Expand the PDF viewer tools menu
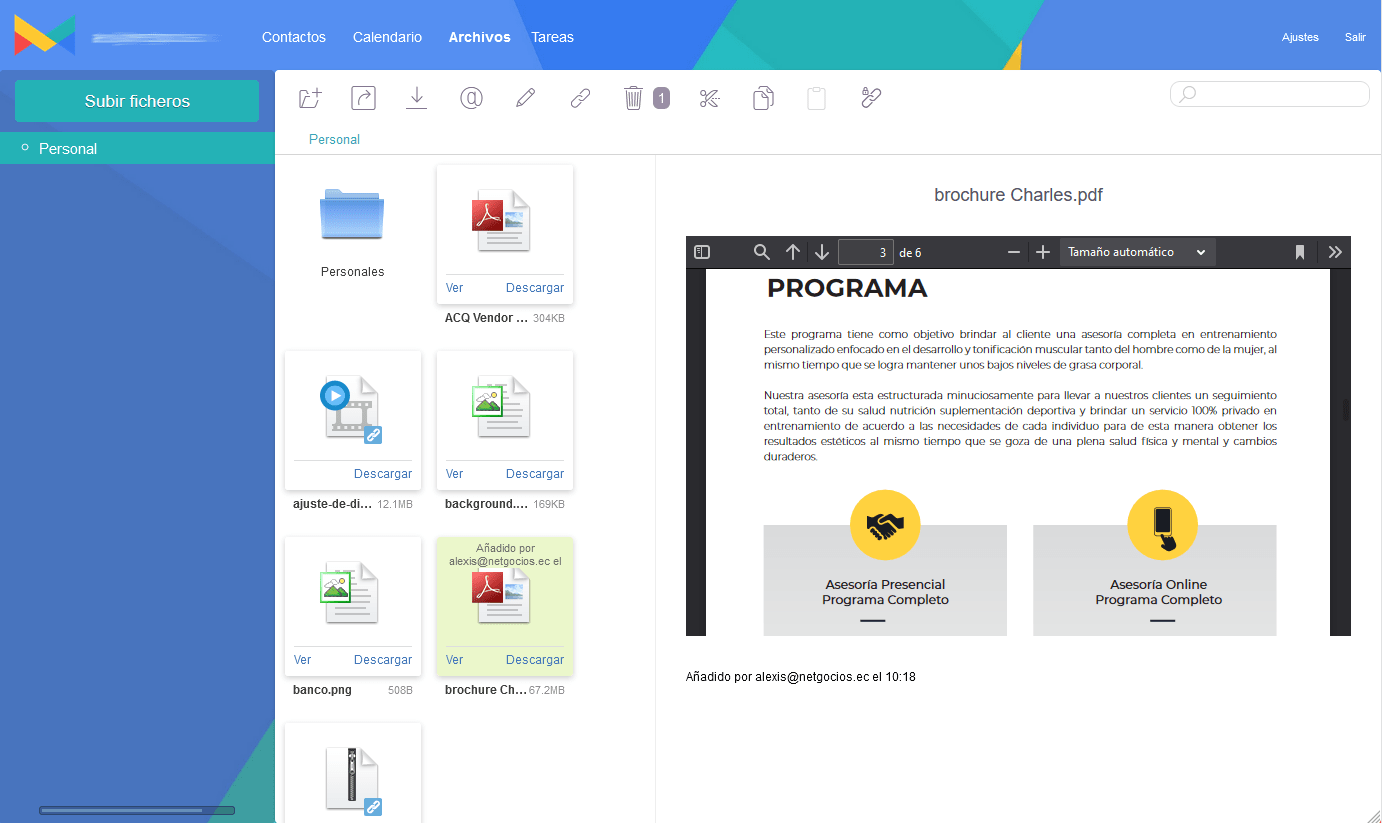 1335,252
